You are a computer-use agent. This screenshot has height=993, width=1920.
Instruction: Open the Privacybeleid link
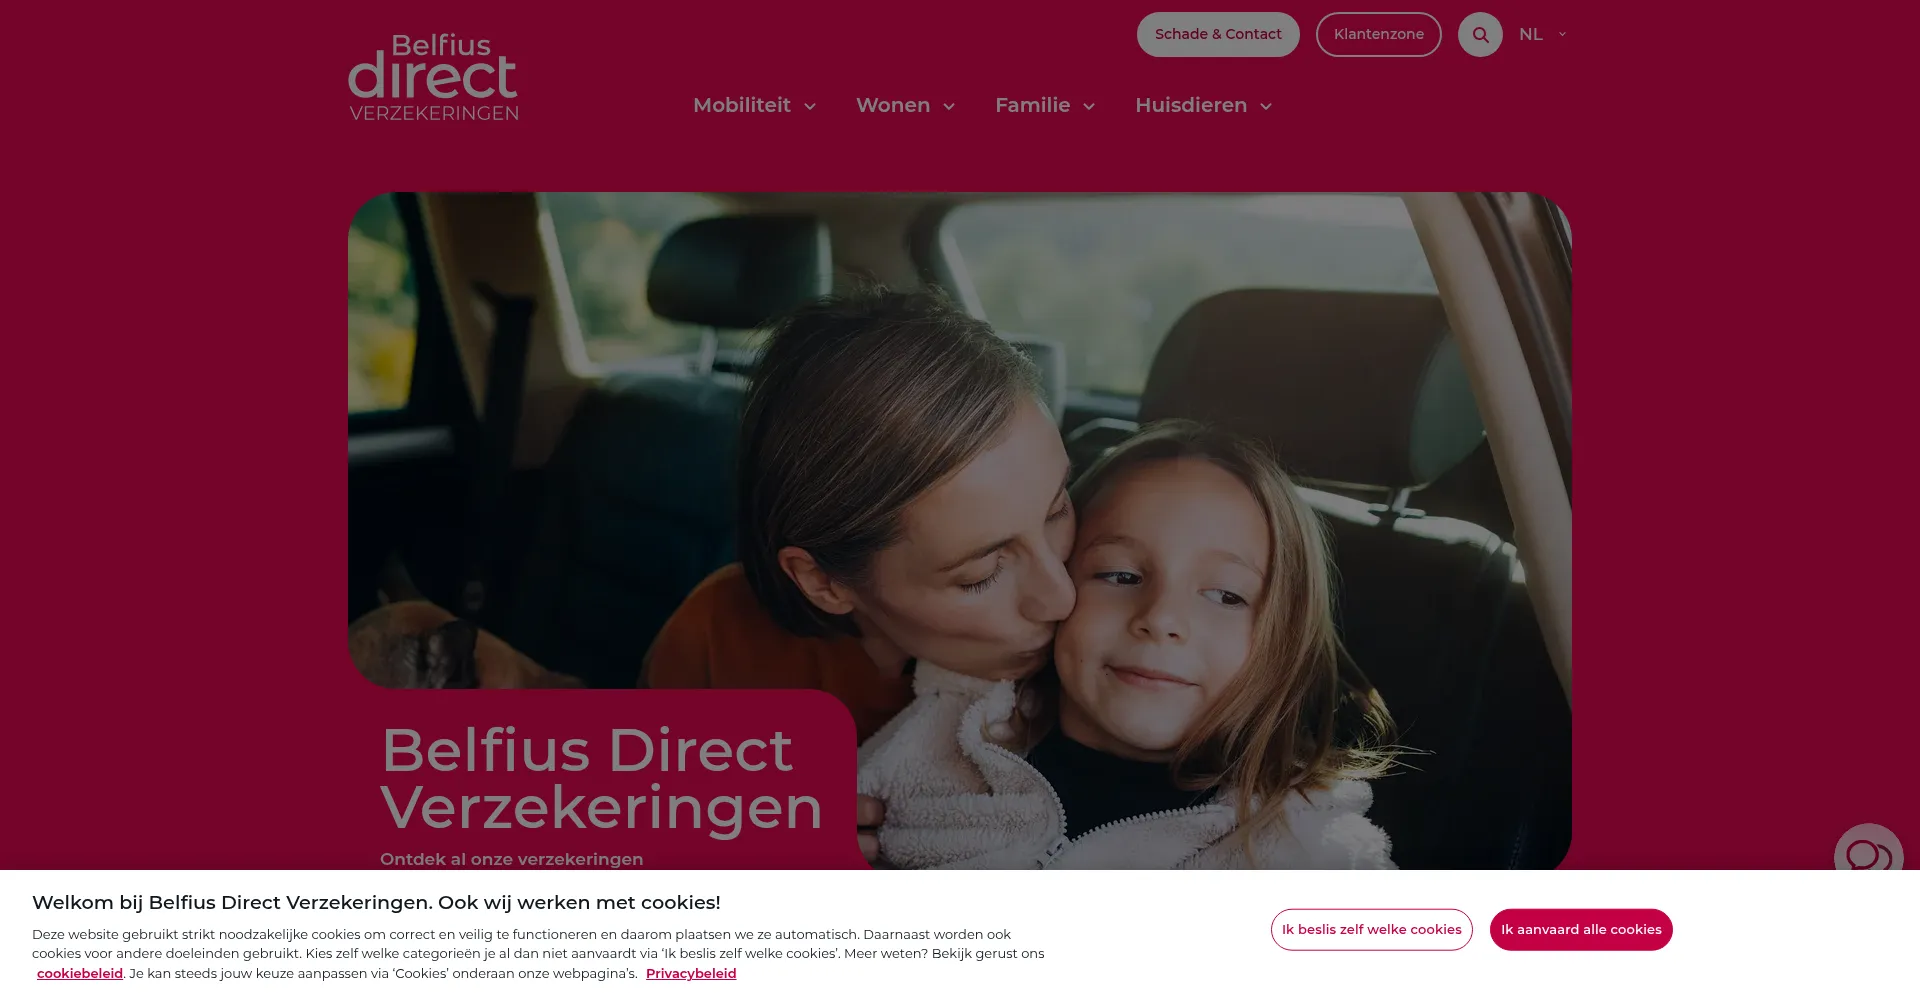tap(691, 973)
